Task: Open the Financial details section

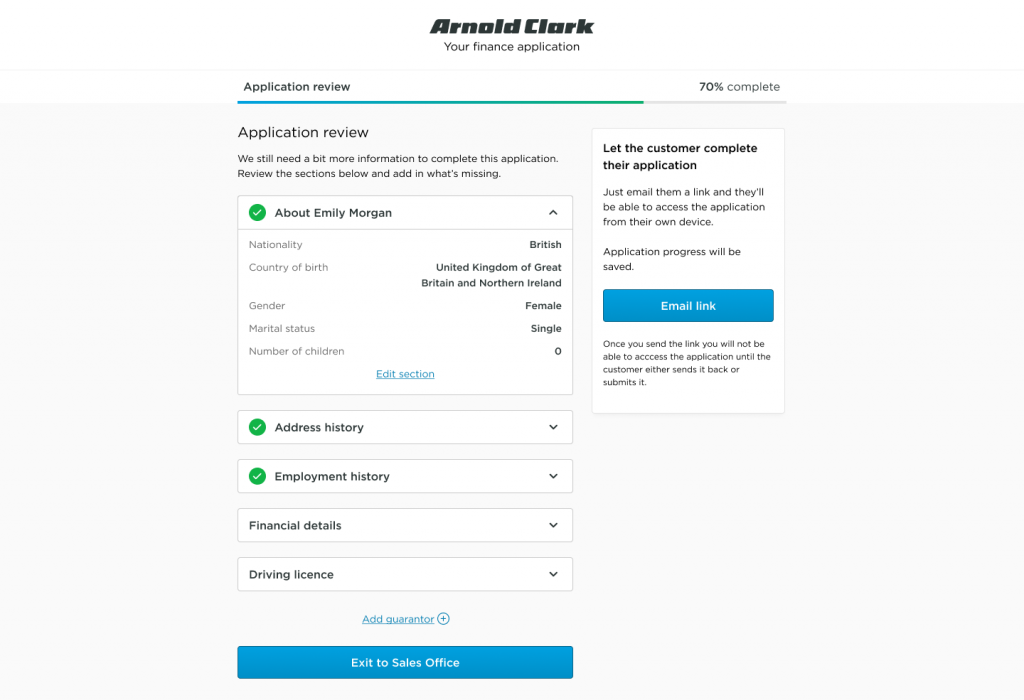Action: (x=553, y=525)
